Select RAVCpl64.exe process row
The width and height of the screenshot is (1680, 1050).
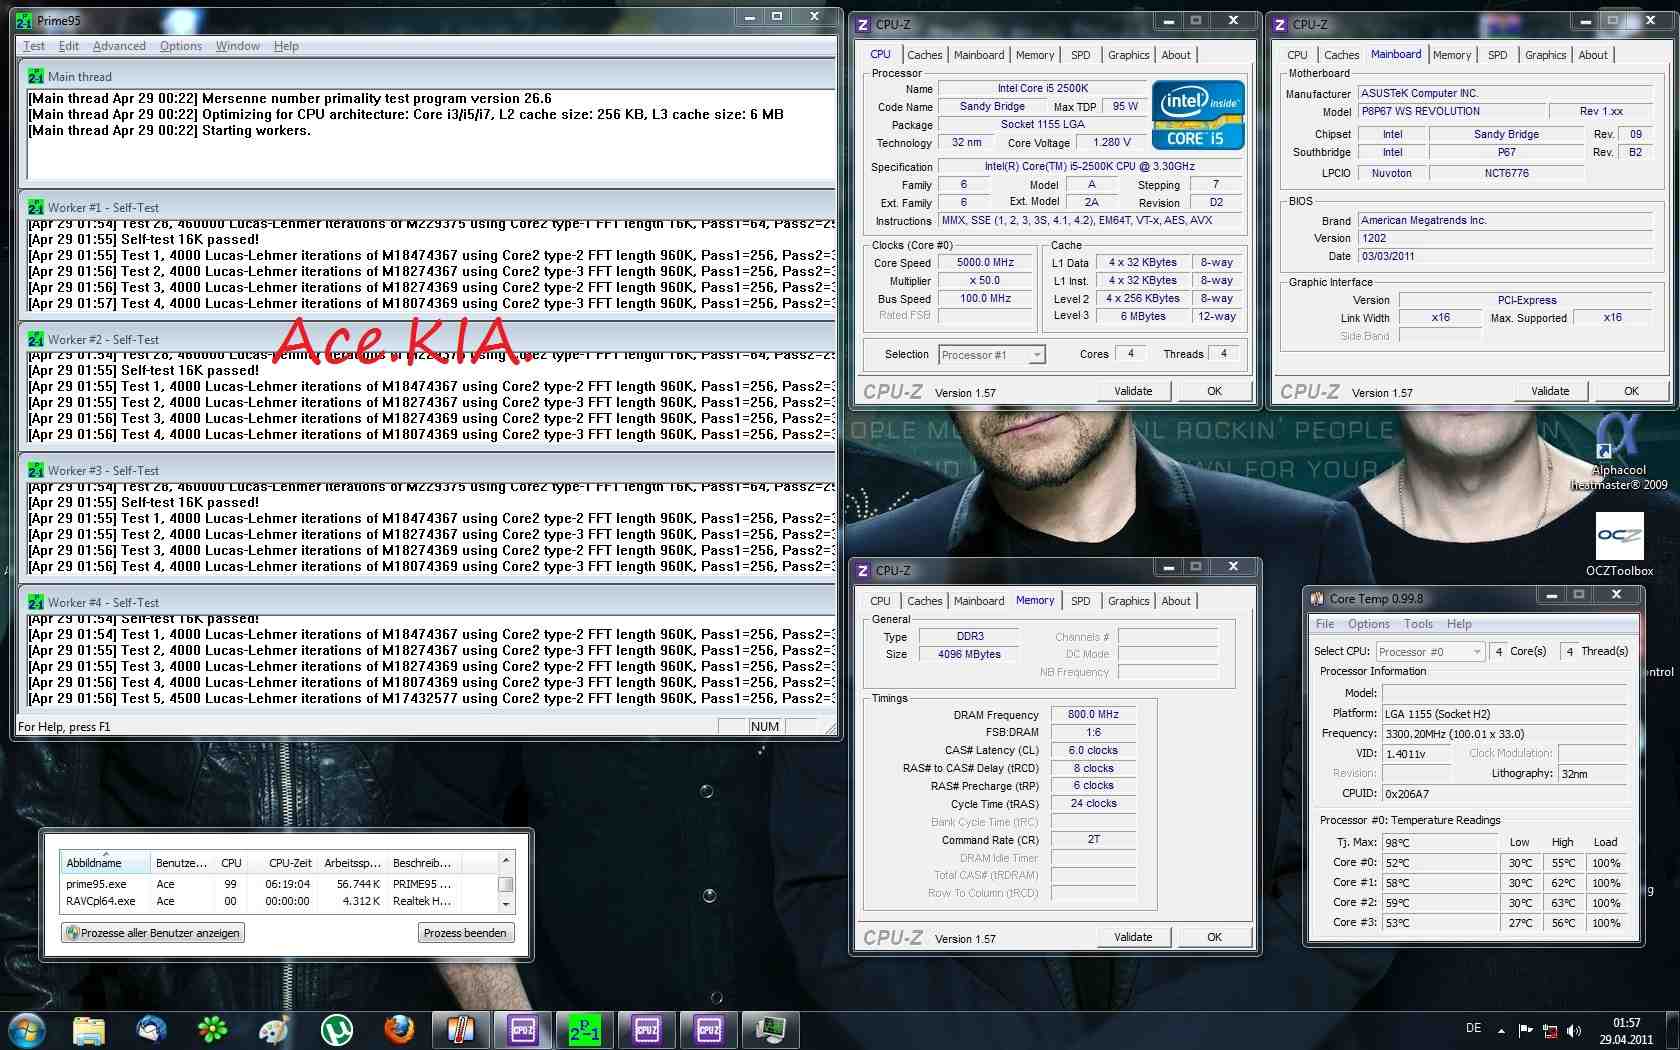[278, 901]
